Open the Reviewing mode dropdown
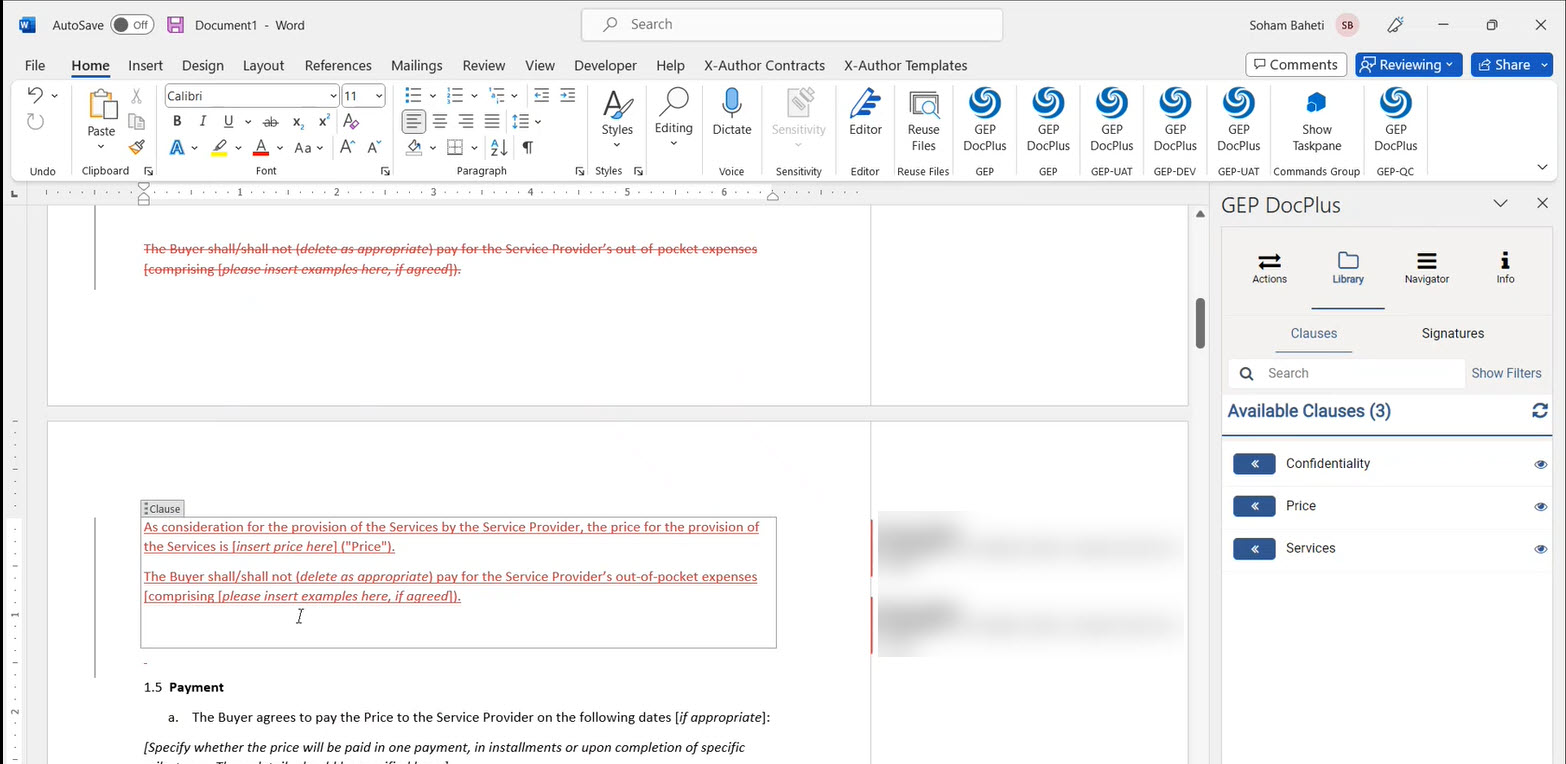 click(x=1408, y=65)
